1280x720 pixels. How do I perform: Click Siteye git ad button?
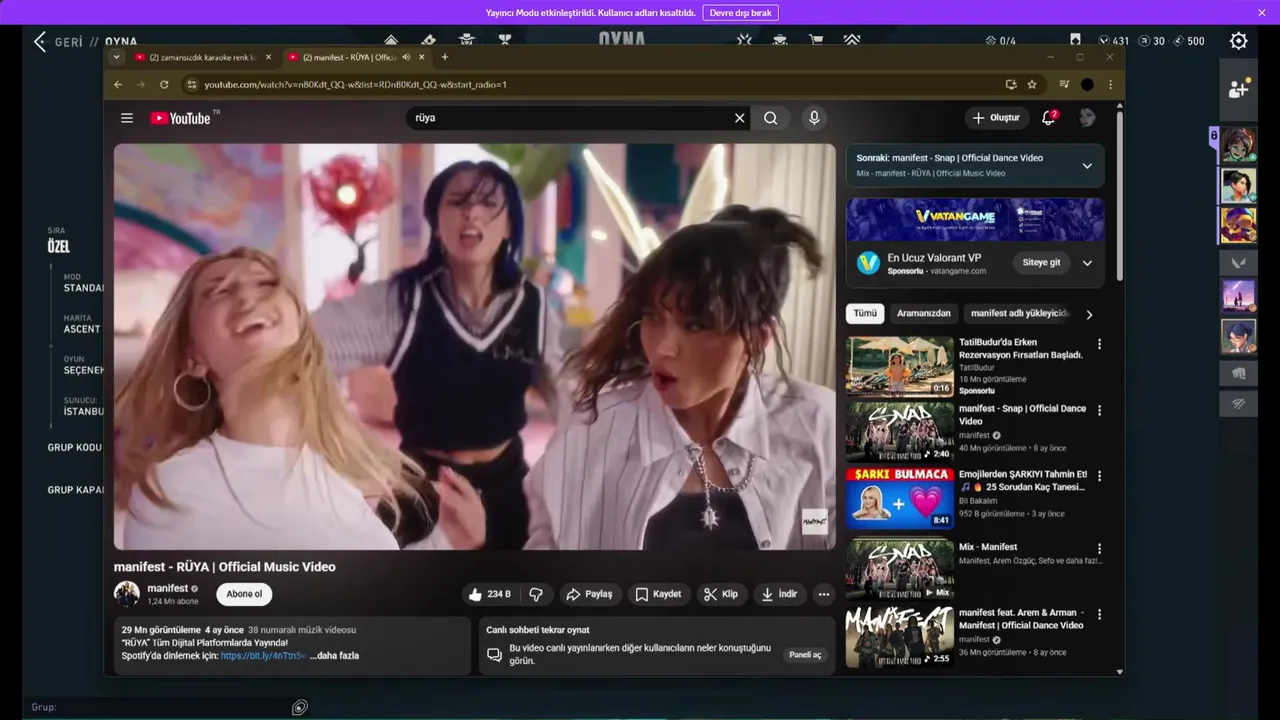coord(1041,263)
